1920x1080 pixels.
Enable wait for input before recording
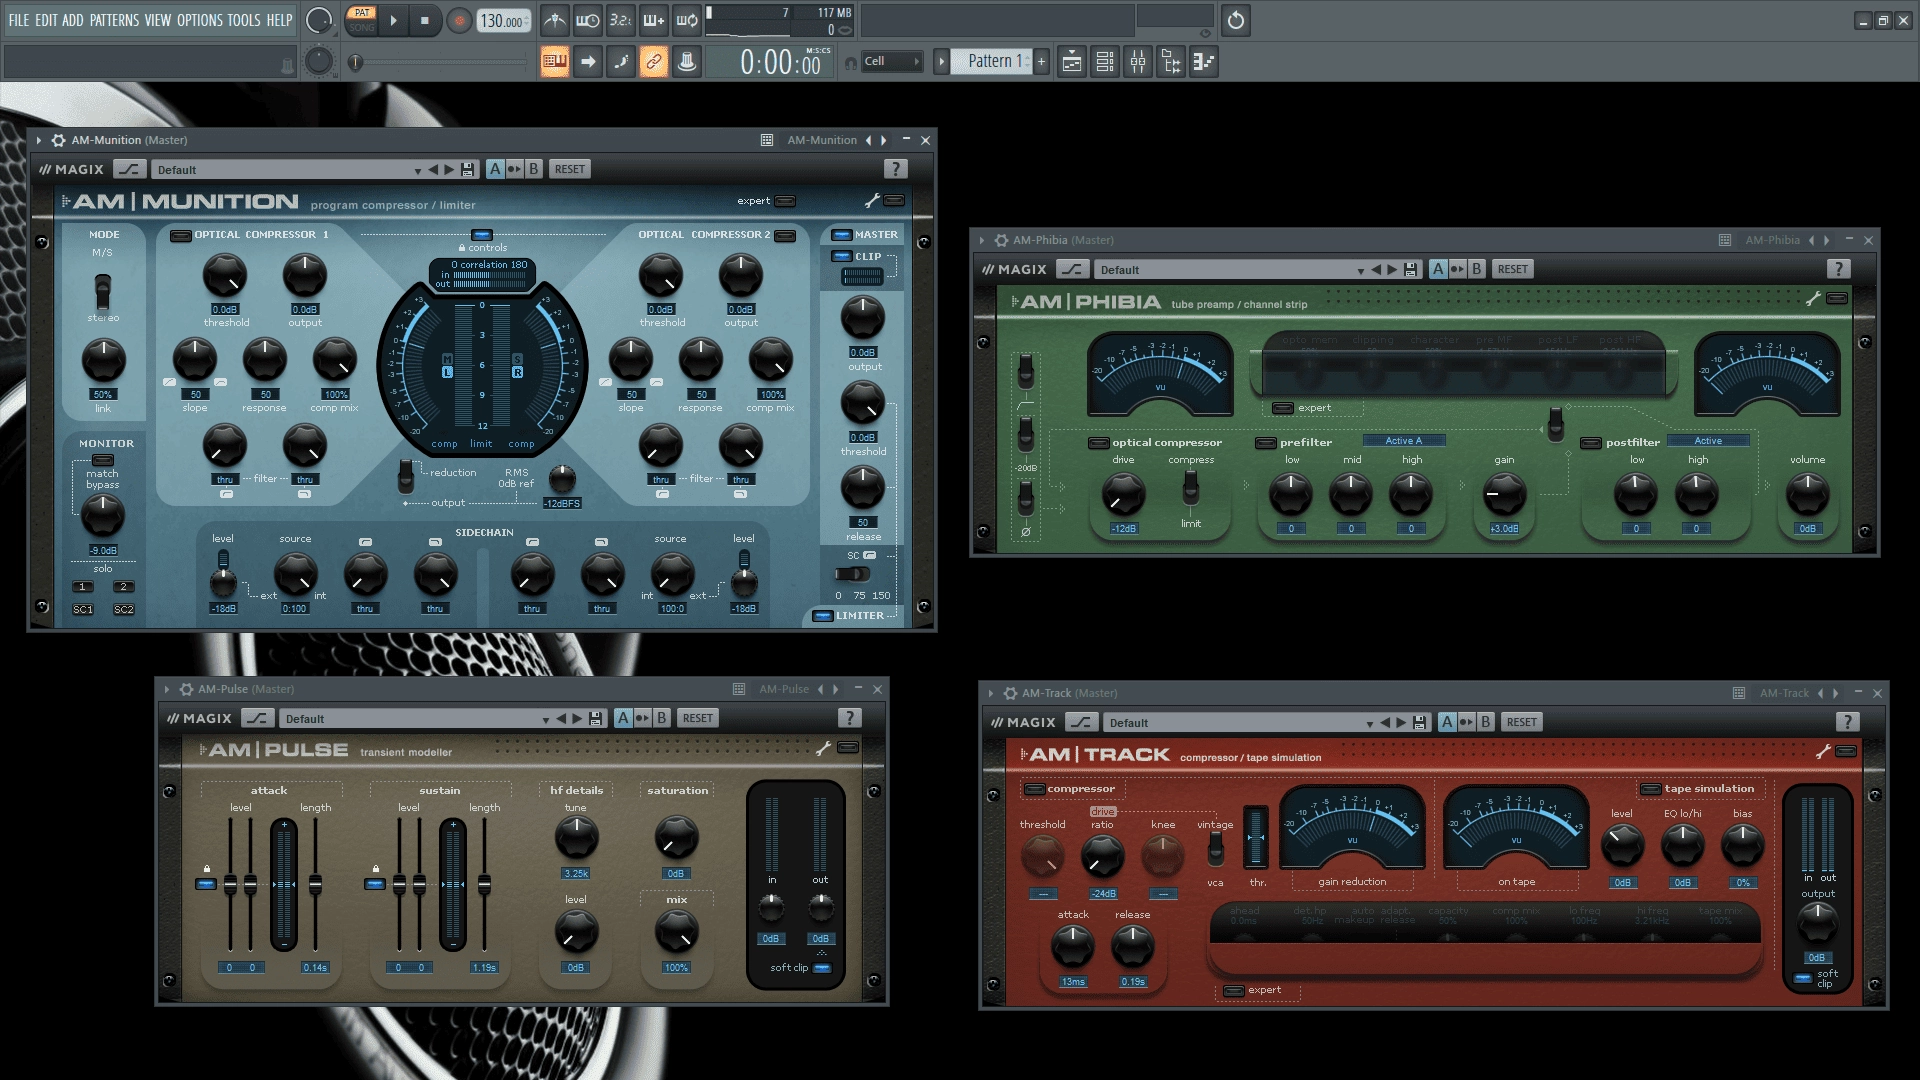pyautogui.click(x=588, y=20)
